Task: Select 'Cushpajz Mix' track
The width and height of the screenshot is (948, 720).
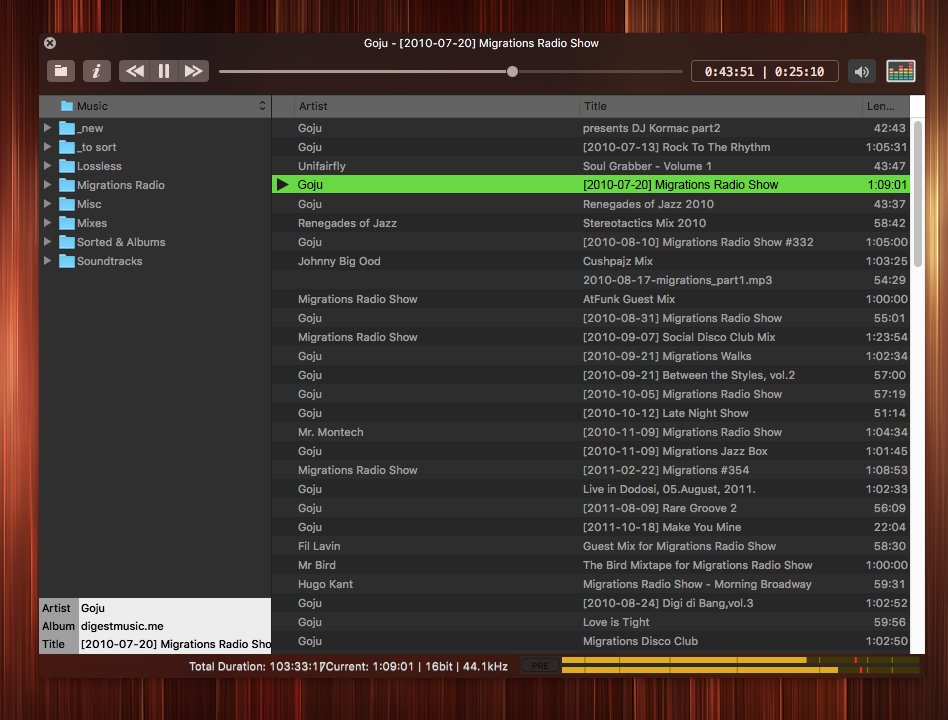Action: point(591,261)
